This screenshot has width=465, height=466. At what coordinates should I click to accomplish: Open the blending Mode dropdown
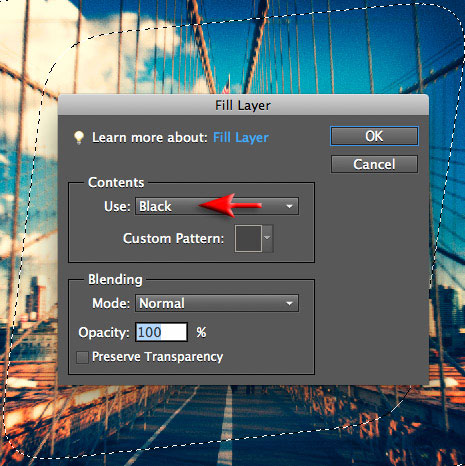[x=217, y=303]
